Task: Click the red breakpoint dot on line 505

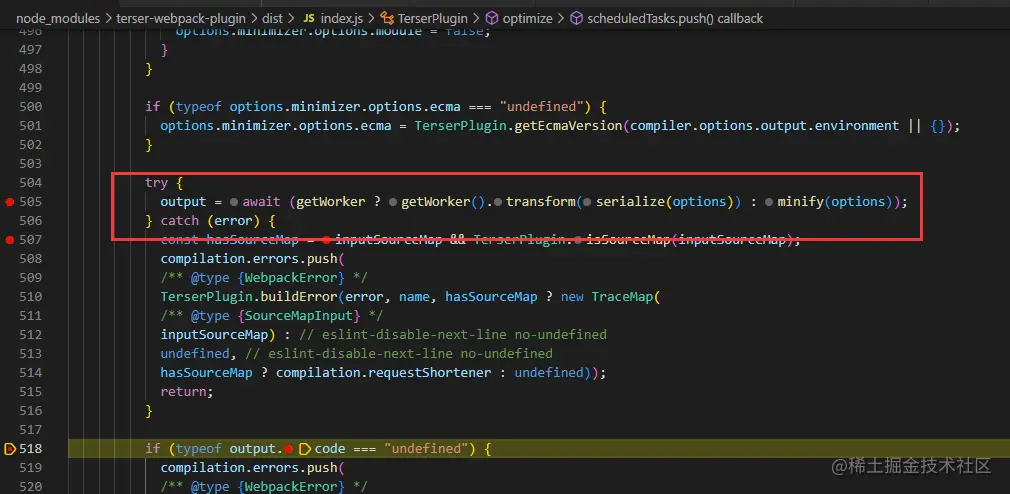Action: coord(9,202)
